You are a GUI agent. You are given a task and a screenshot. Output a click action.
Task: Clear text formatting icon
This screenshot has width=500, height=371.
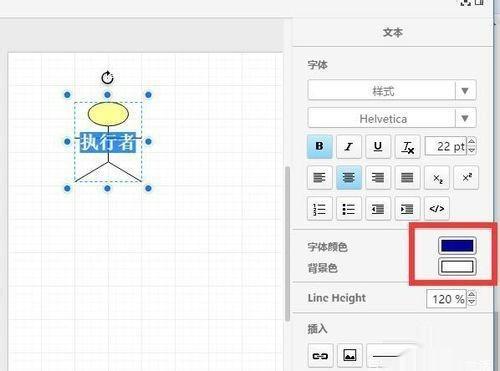tap(407, 146)
